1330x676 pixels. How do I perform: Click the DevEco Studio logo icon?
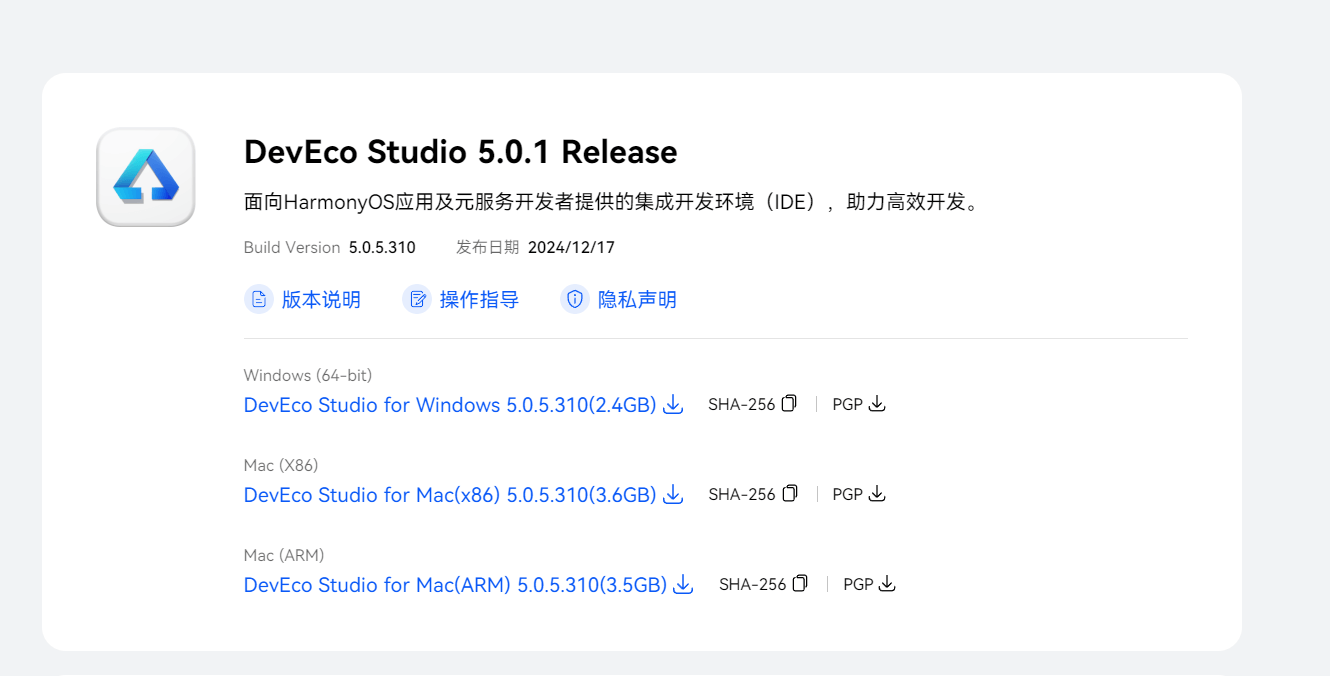[x=146, y=177]
